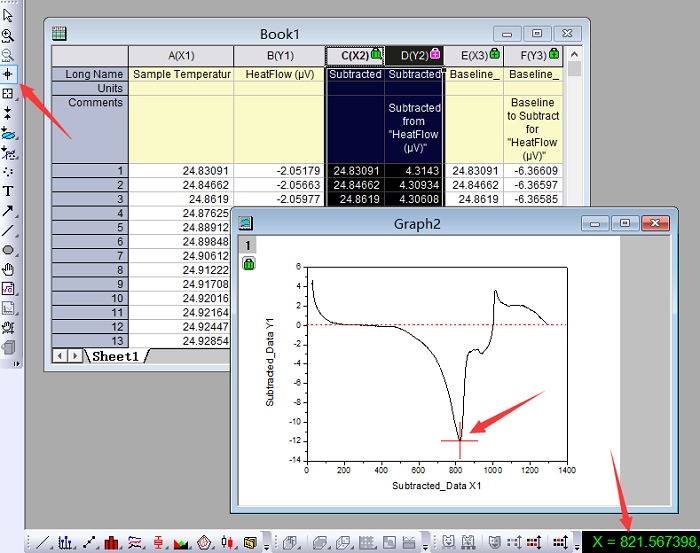Viewport: 700px width, 553px height.
Task: Expand the tools toolbar options arrow
Action: [17, 364]
